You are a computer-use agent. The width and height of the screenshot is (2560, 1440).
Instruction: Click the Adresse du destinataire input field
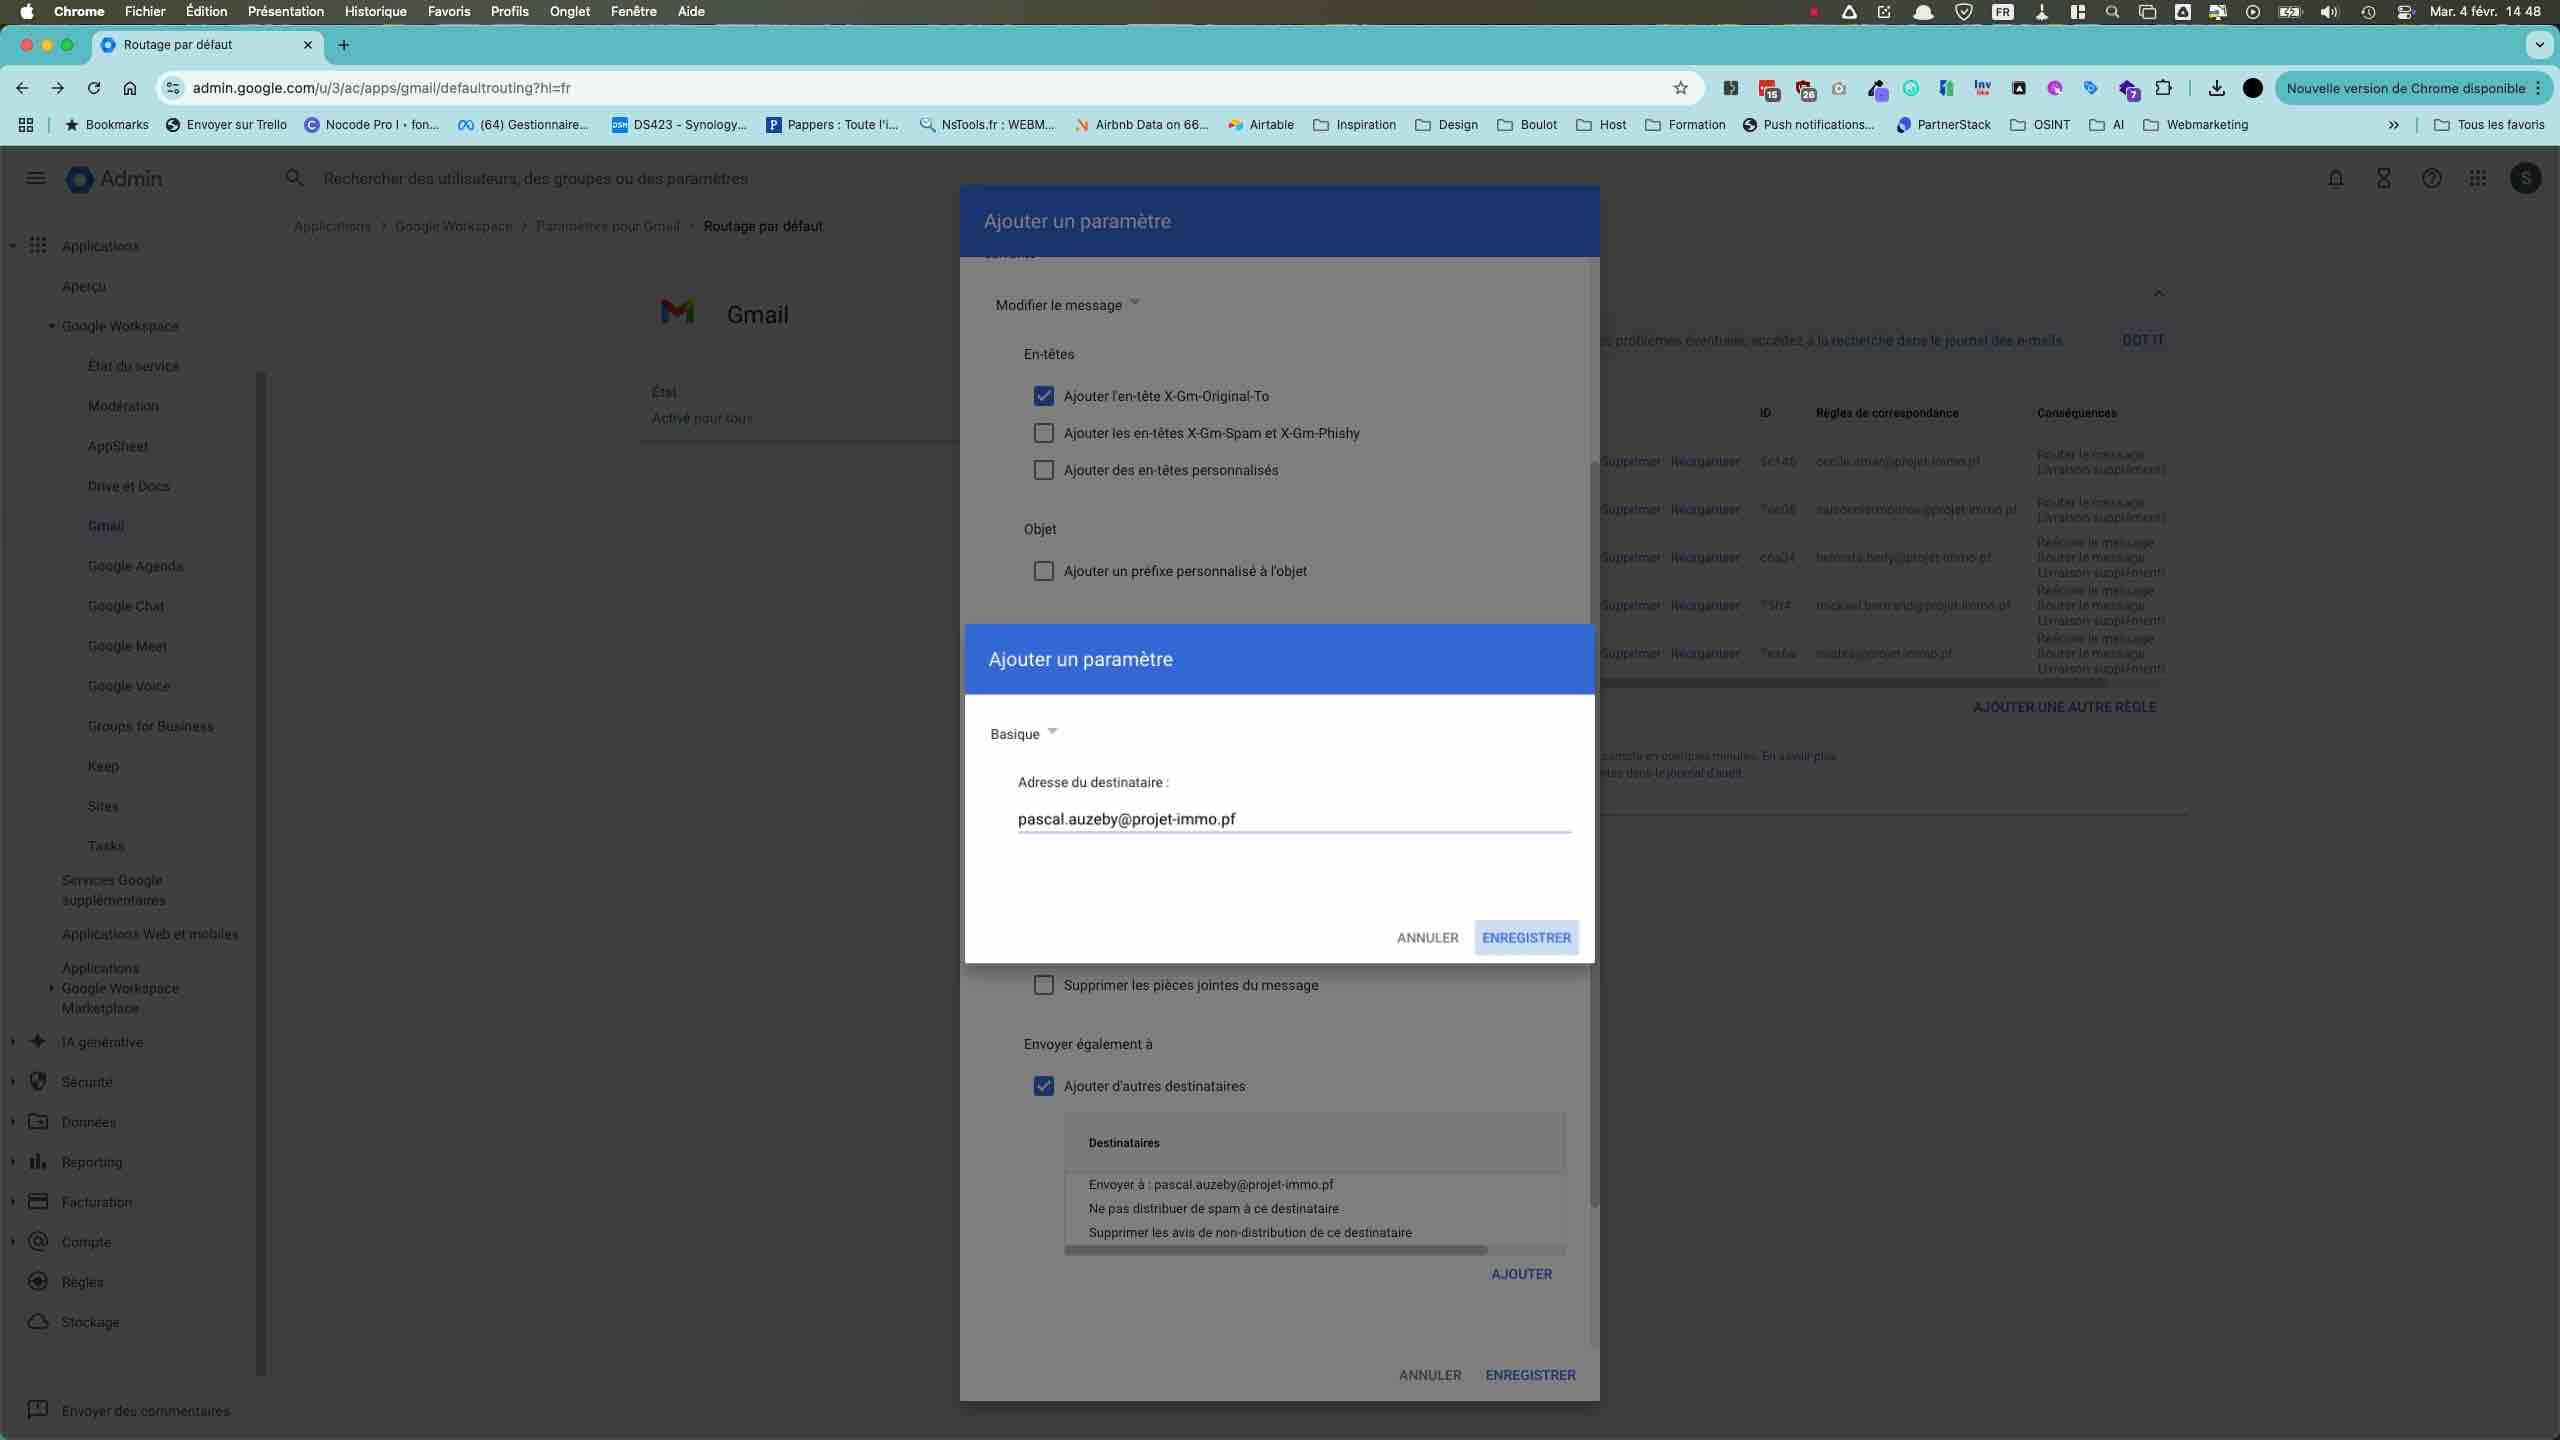click(1294, 819)
